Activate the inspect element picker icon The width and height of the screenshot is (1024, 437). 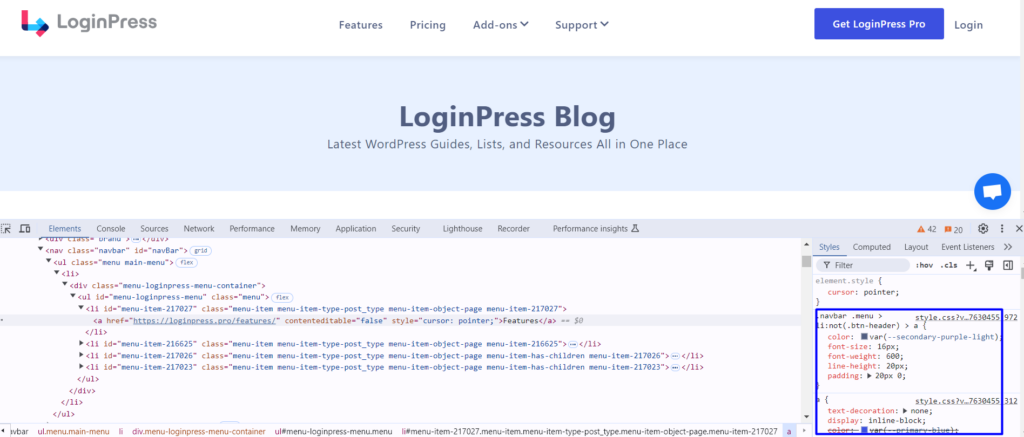click(7, 229)
